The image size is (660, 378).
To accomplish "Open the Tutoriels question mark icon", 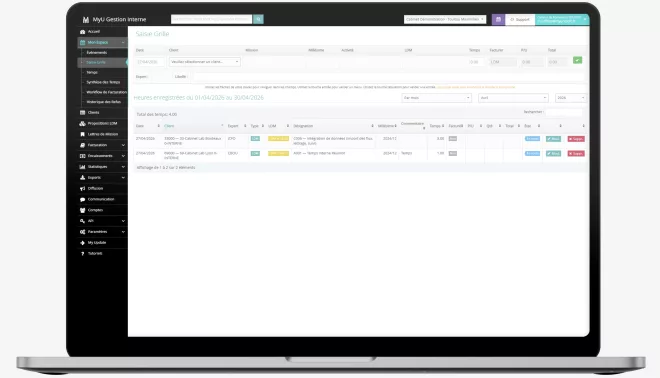I will 82,254.
